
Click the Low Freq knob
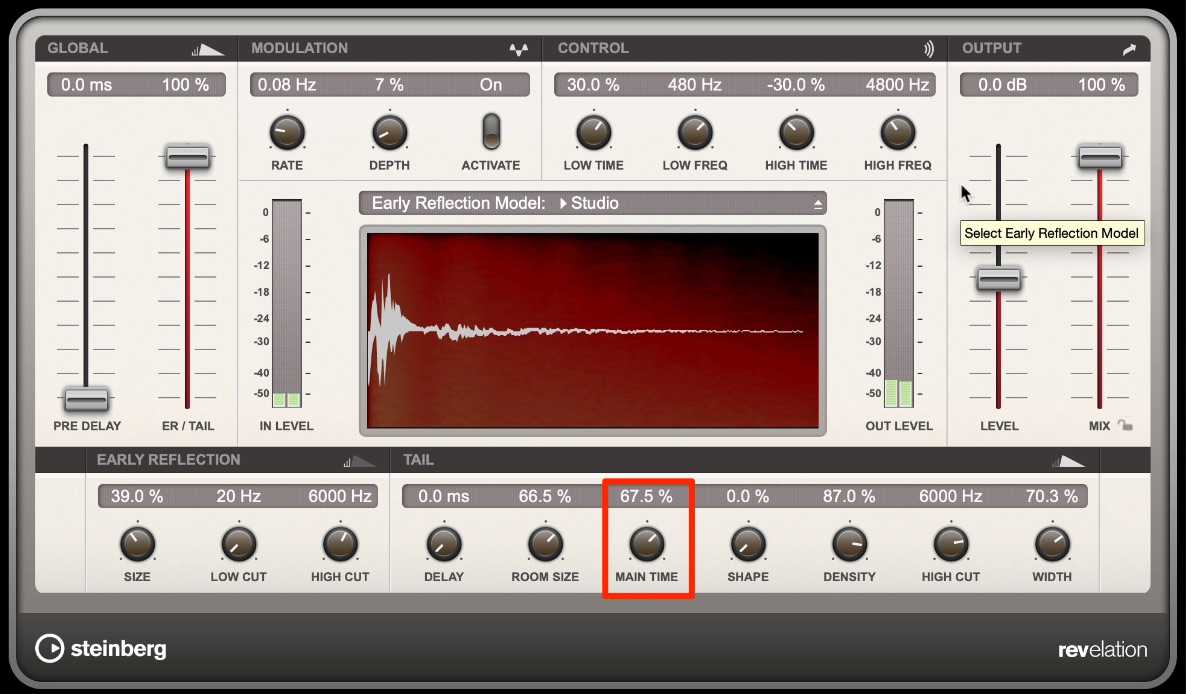[695, 132]
